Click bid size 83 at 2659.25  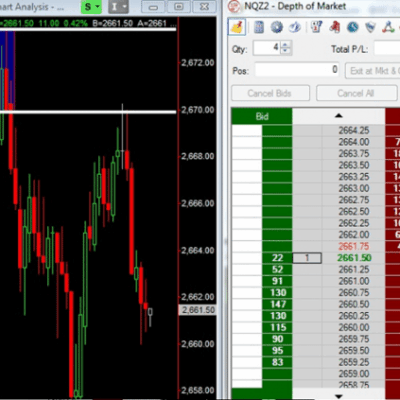tap(277, 362)
